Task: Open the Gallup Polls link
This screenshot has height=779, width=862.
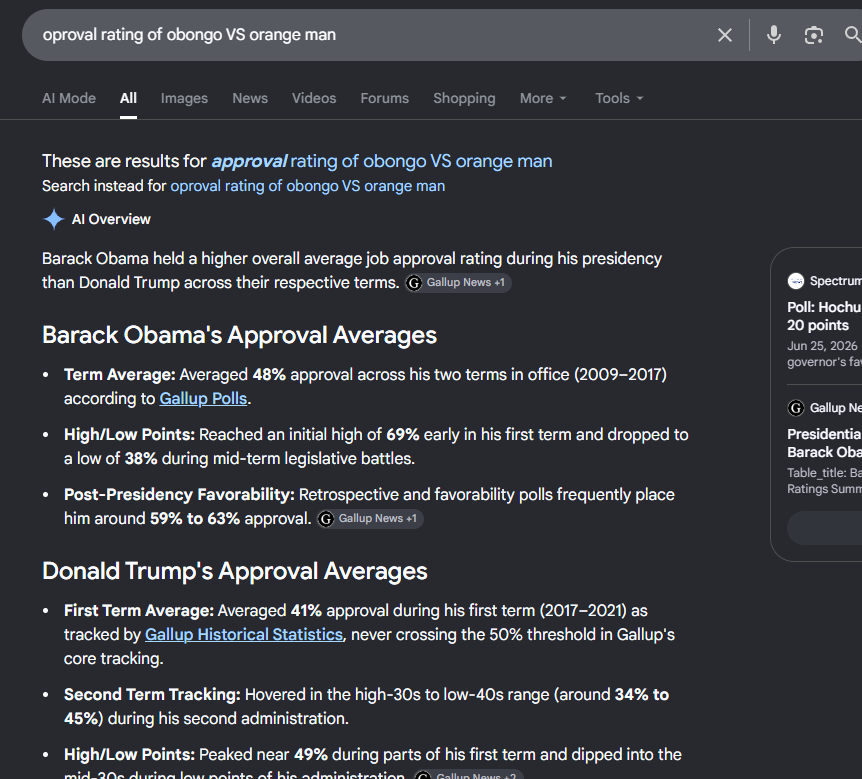Action: click(203, 399)
